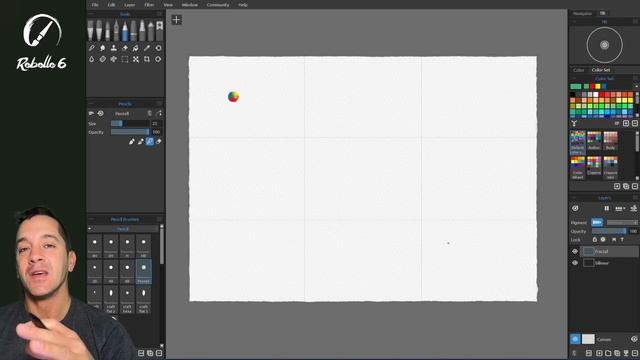
Task: Remove a color from the color set
Action: click(635, 123)
